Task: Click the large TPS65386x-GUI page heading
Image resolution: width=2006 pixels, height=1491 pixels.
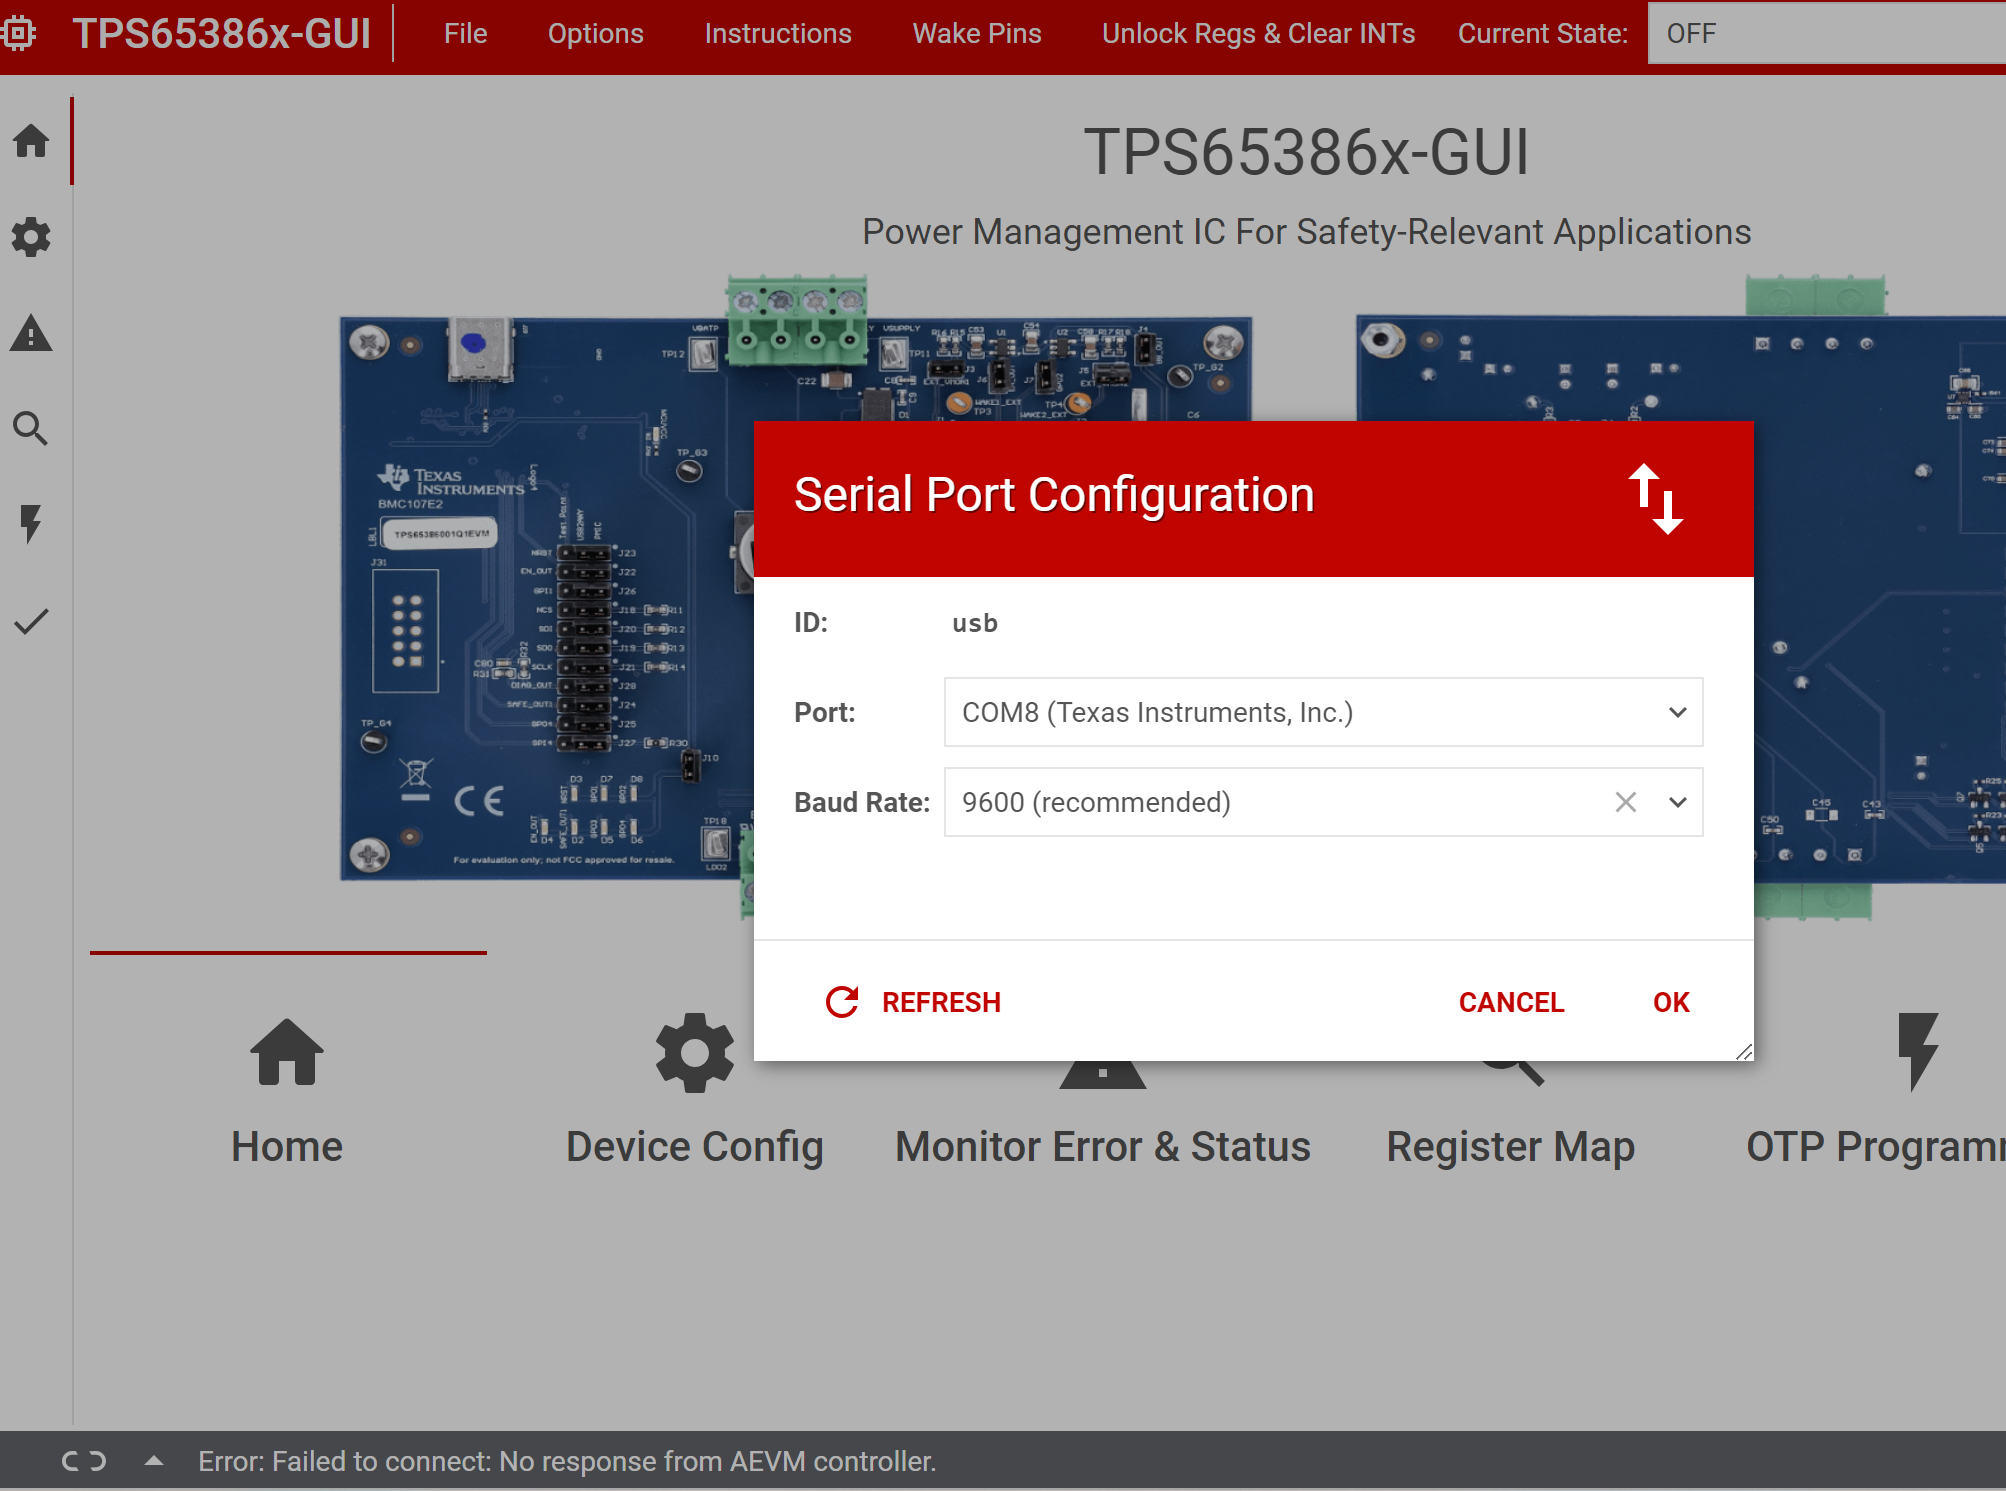Action: point(1307,153)
